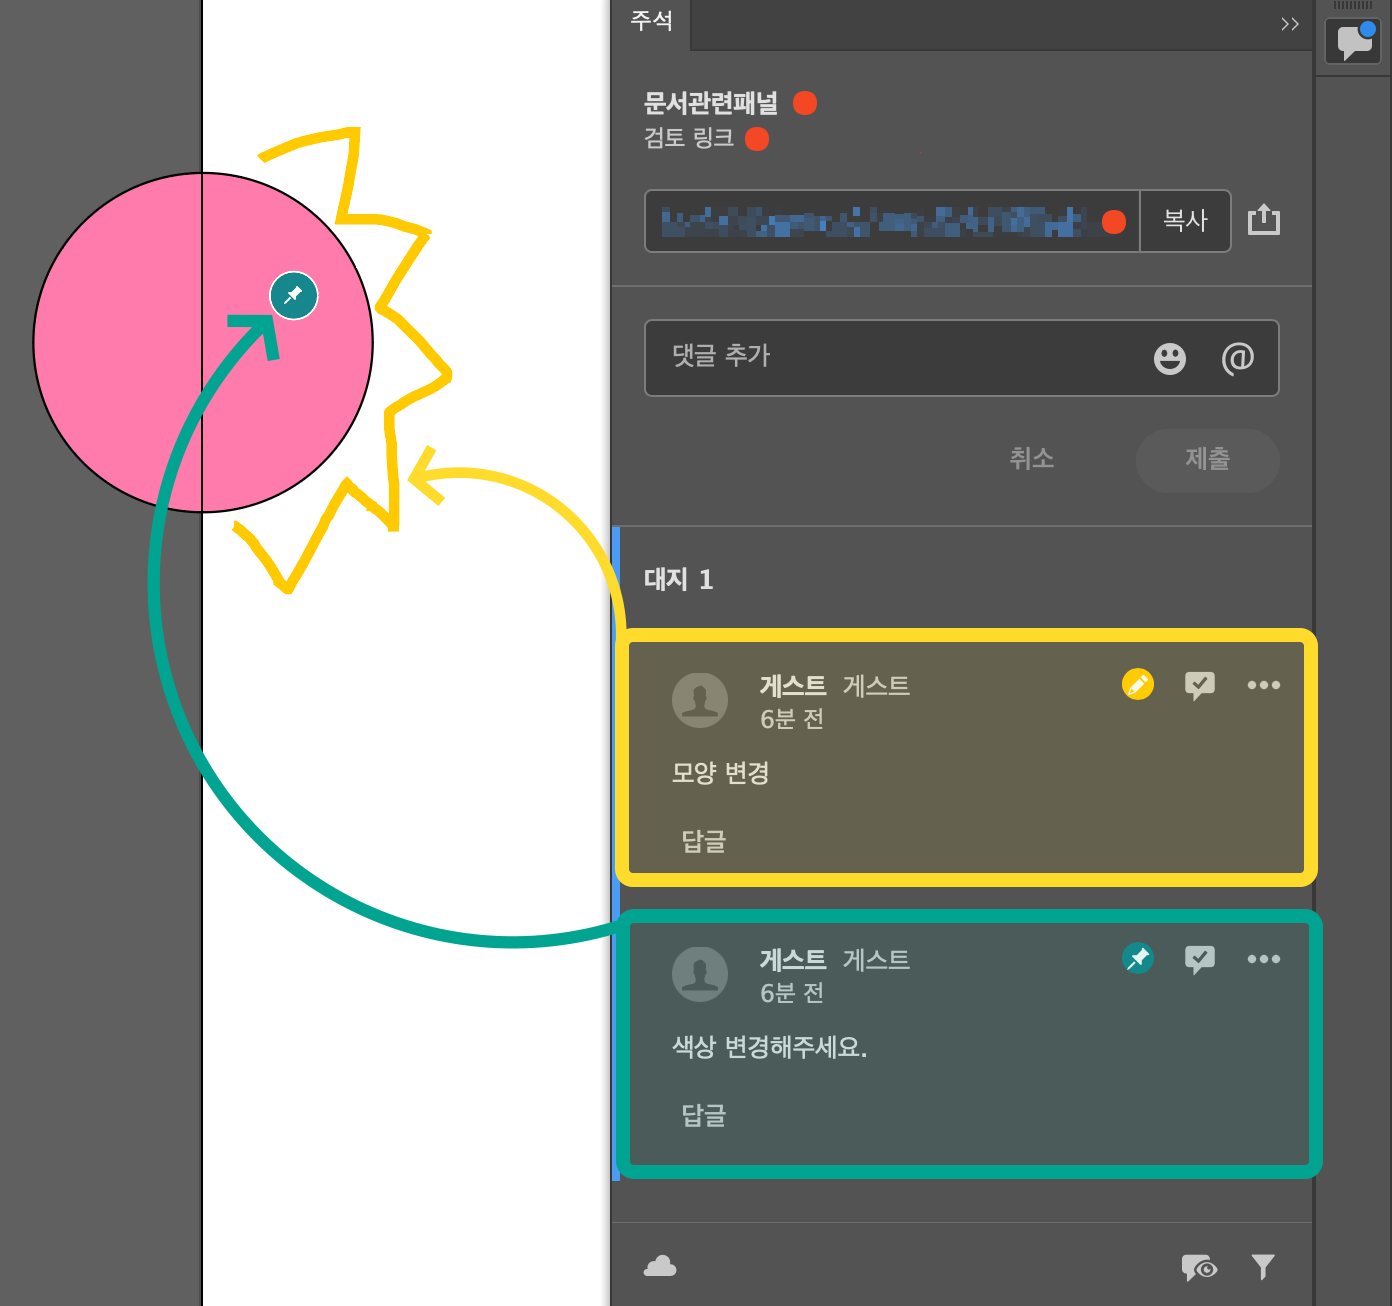Open more options on the 모양 변경 comment

pyautogui.click(x=1263, y=684)
